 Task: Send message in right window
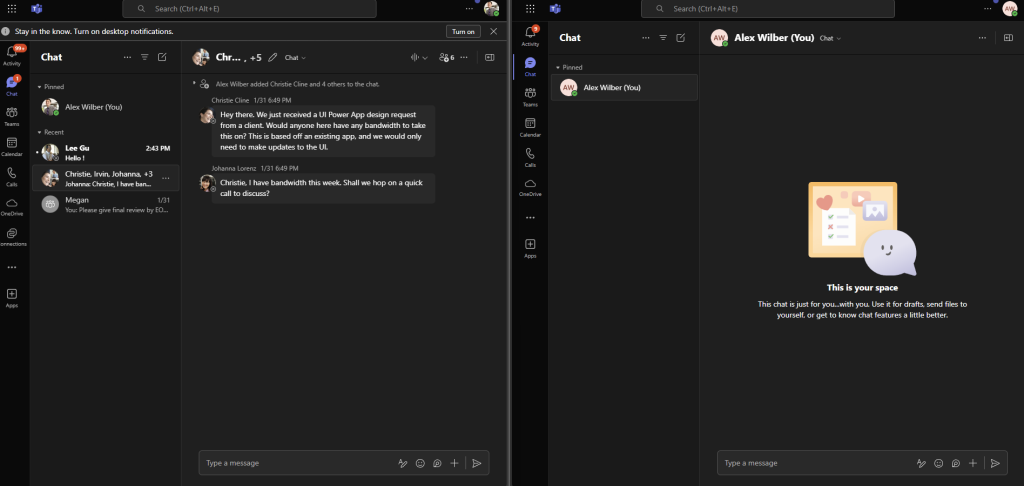click(995, 463)
